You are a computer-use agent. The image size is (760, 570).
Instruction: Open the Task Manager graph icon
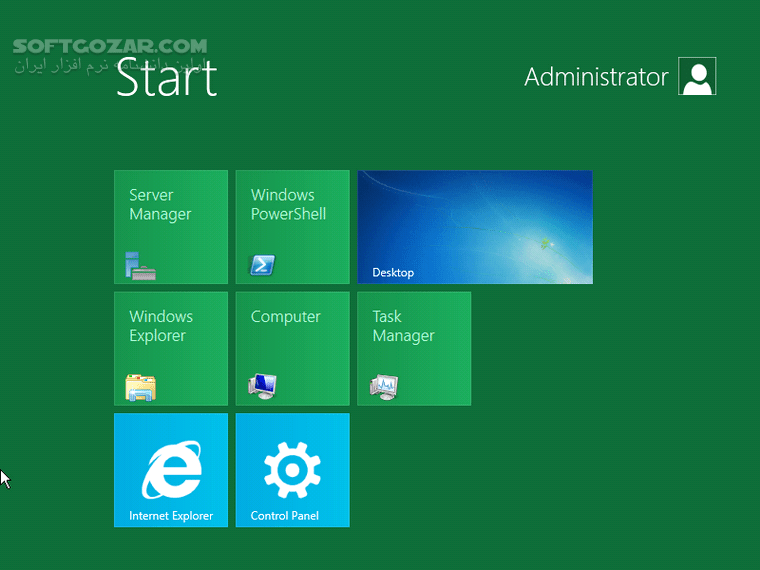tap(384, 385)
